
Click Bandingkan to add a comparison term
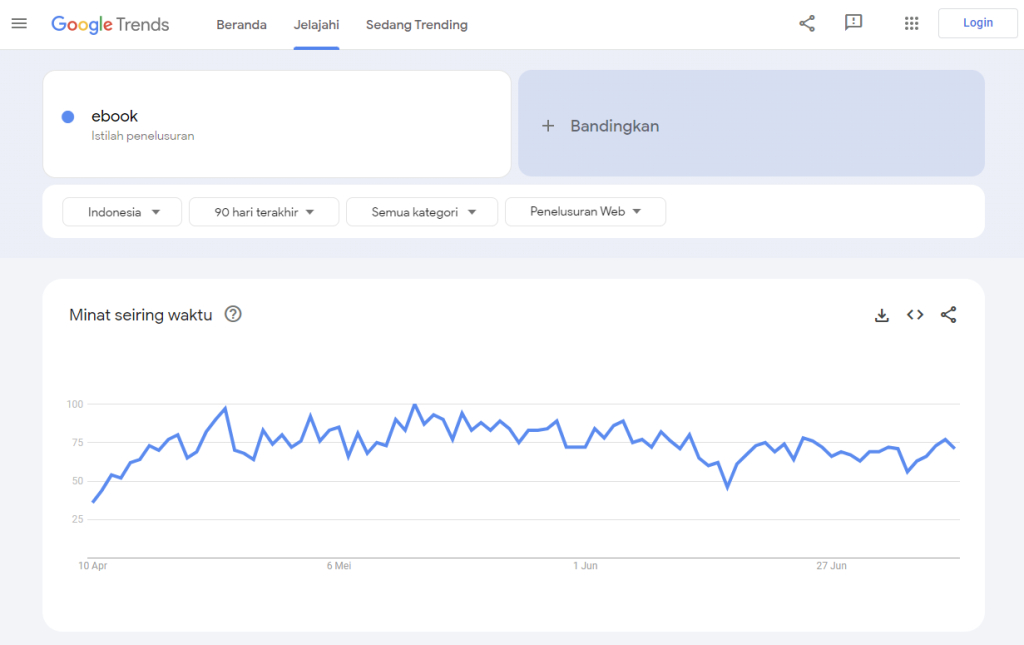[x=614, y=126]
